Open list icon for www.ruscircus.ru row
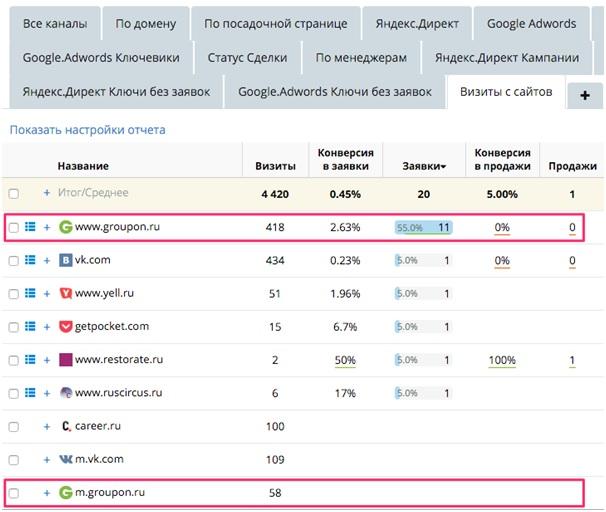Viewport: 606px width, 512px height. (30, 393)
